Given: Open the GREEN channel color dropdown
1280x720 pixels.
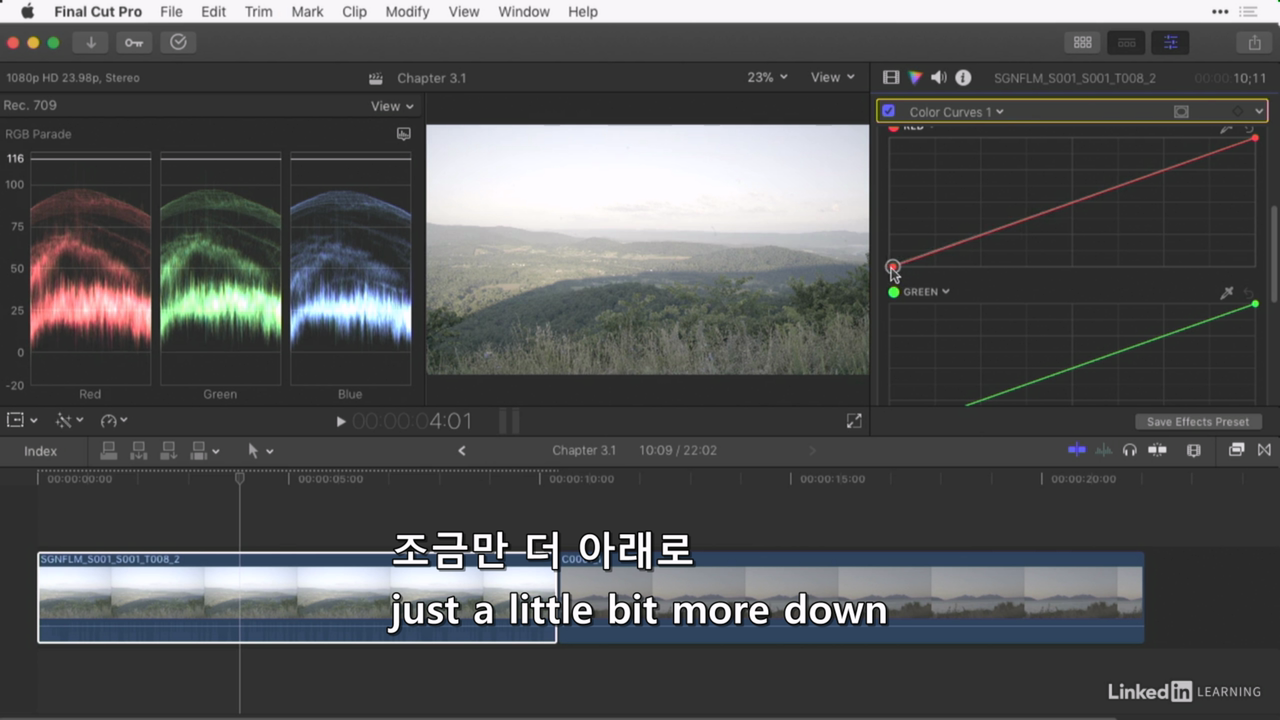Looking at the screenshot, I should [x=926, y=292].
